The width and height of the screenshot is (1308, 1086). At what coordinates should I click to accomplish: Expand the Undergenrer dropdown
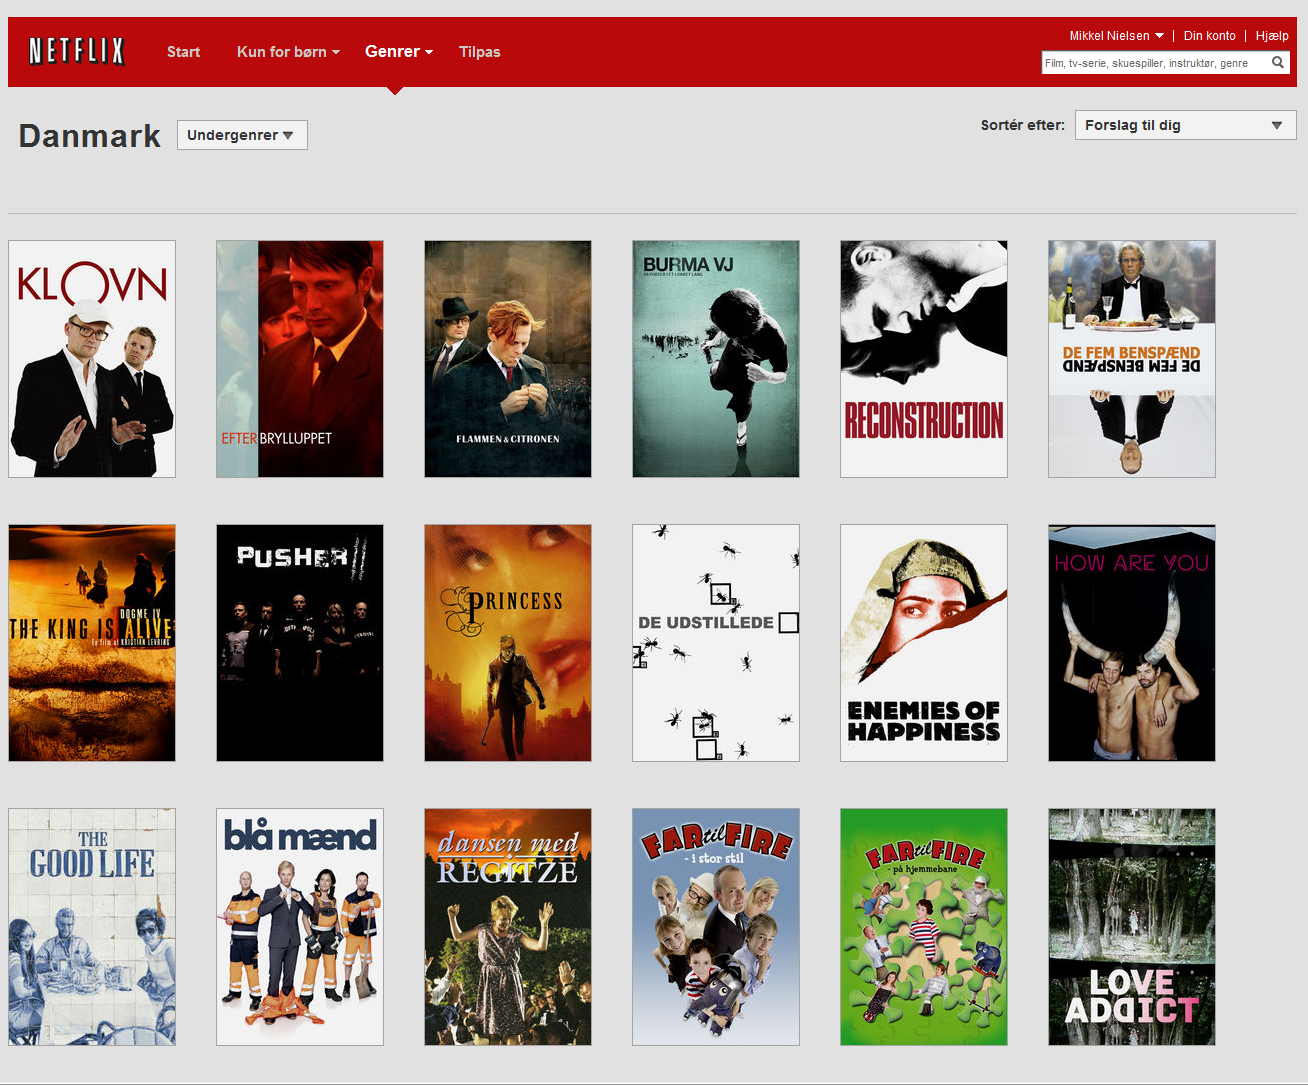coord(241,135)
